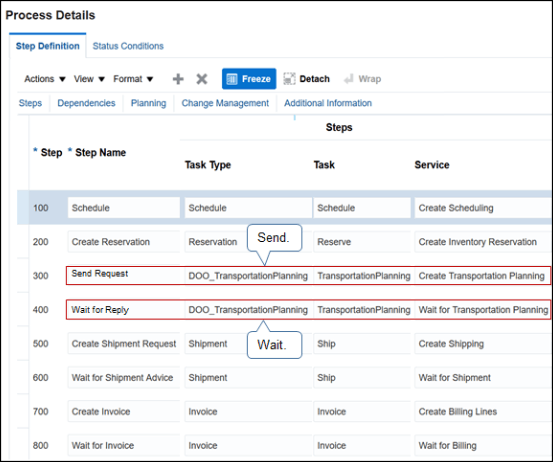Viewport: 553px width, 462px height.
Task: Edit the Wait for Reply step name
Action: pyautogui.click(x=124, y=310)
